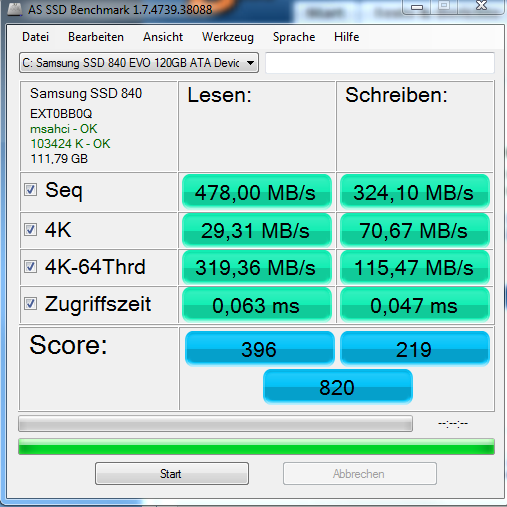This screenshot has width=507, height=507.
Task: Uncheck the Seq test checkbox
Action: [30, 190]
